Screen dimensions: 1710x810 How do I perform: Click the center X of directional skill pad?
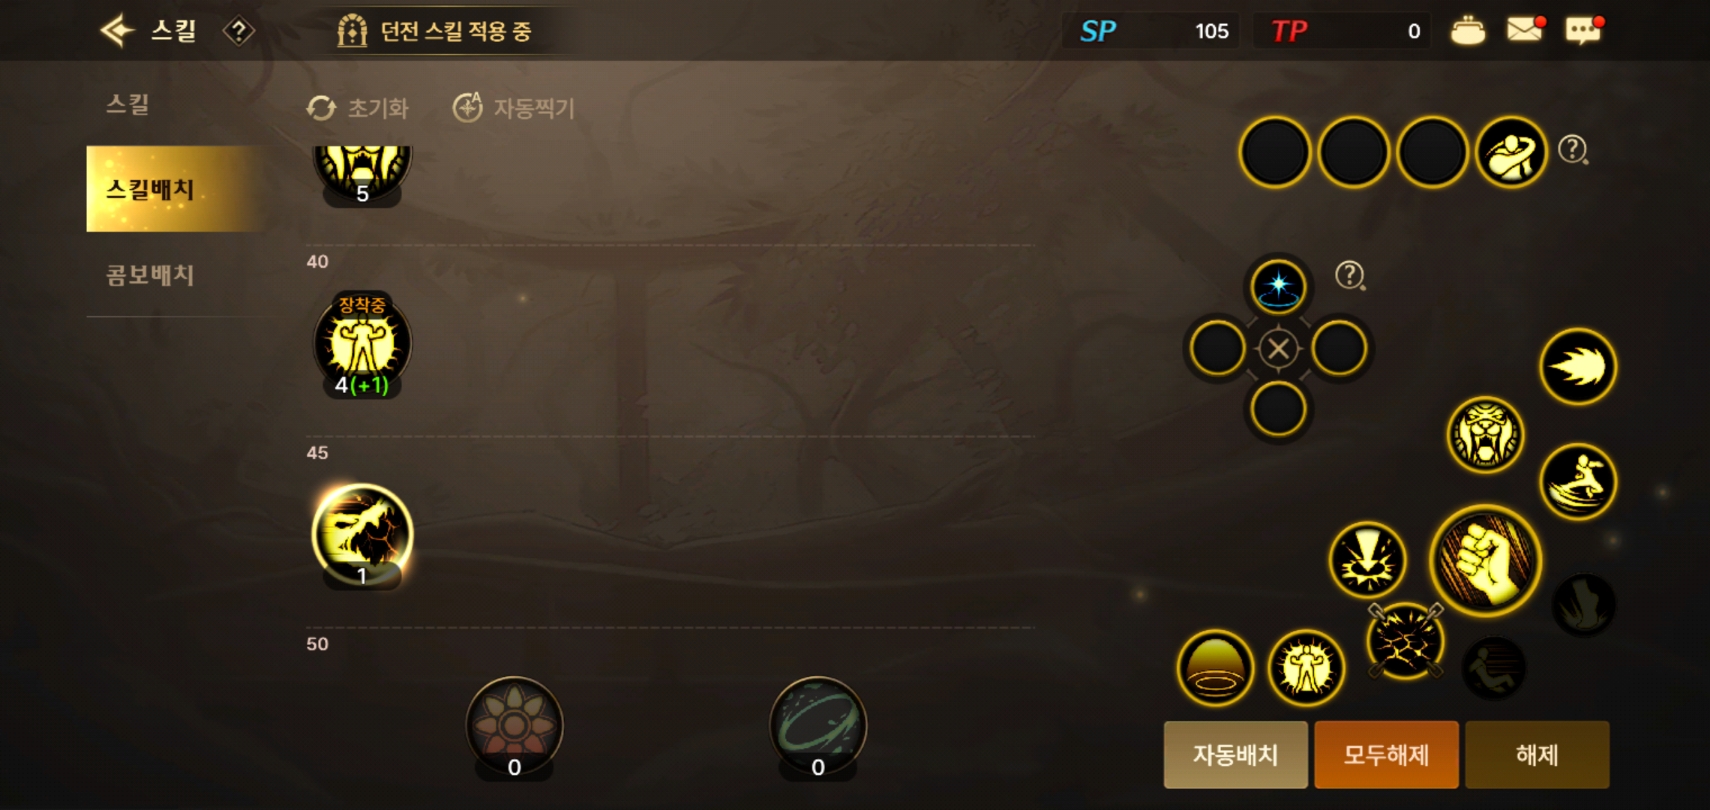(1278, 349)
